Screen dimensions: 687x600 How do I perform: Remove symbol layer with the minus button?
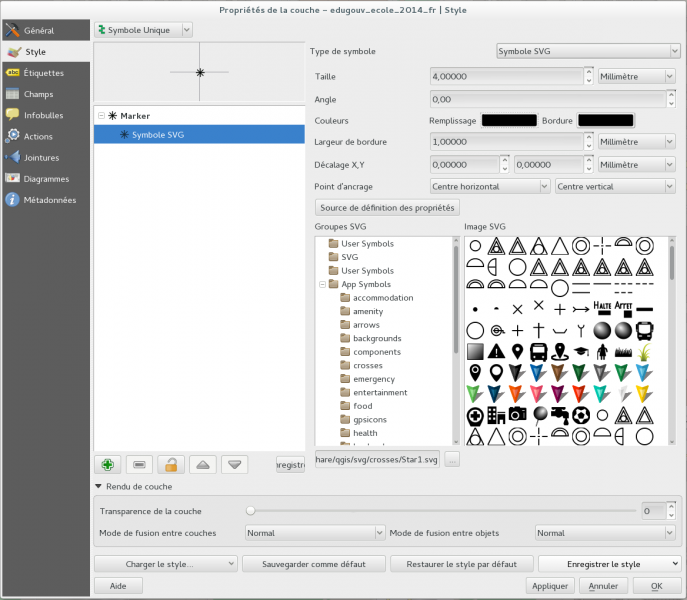pos(139,464)
